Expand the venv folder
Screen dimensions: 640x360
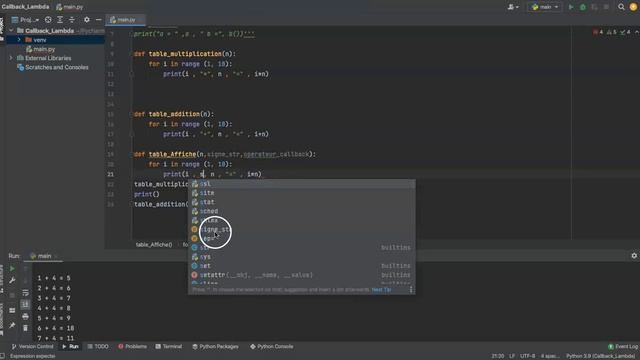tap(19, 40)
